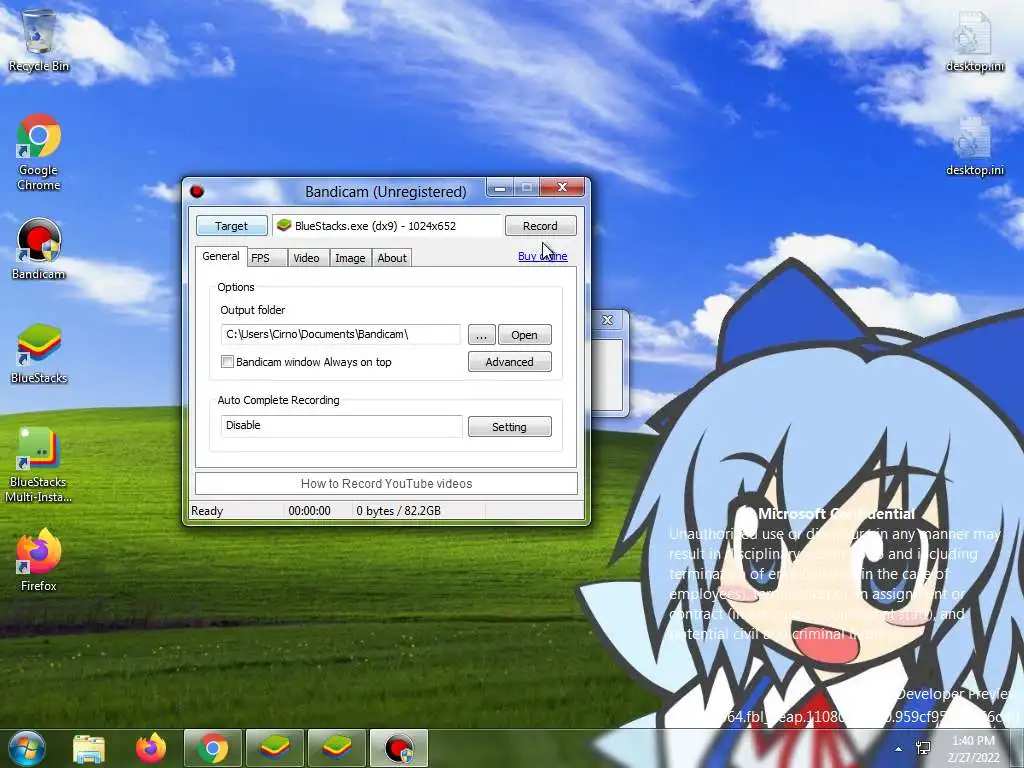Click the output folder path field
1024x768 pixels.
pos(340,334)
